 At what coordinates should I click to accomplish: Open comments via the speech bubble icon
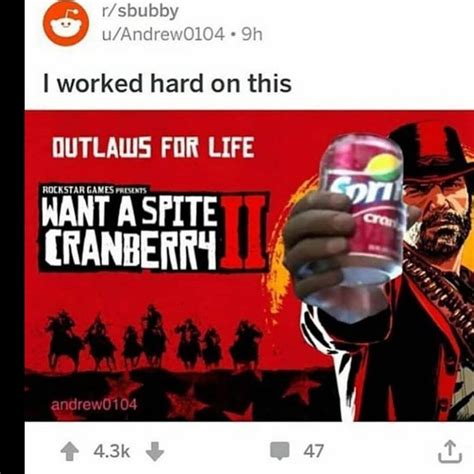click(x=280, y=451)
